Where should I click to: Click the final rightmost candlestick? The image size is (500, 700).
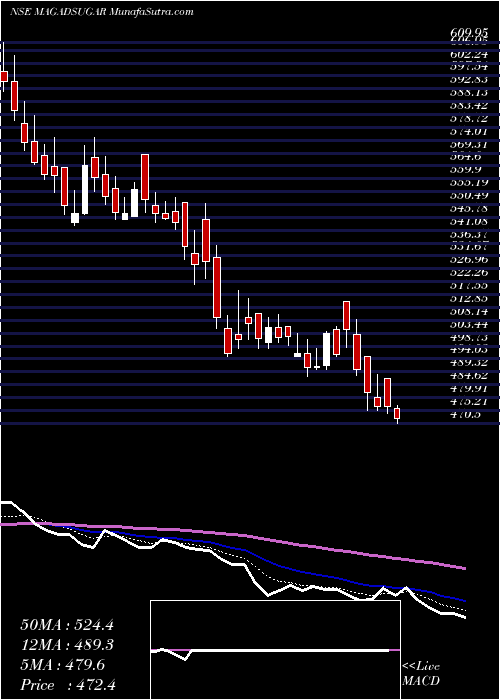click(x=397, y=414)
